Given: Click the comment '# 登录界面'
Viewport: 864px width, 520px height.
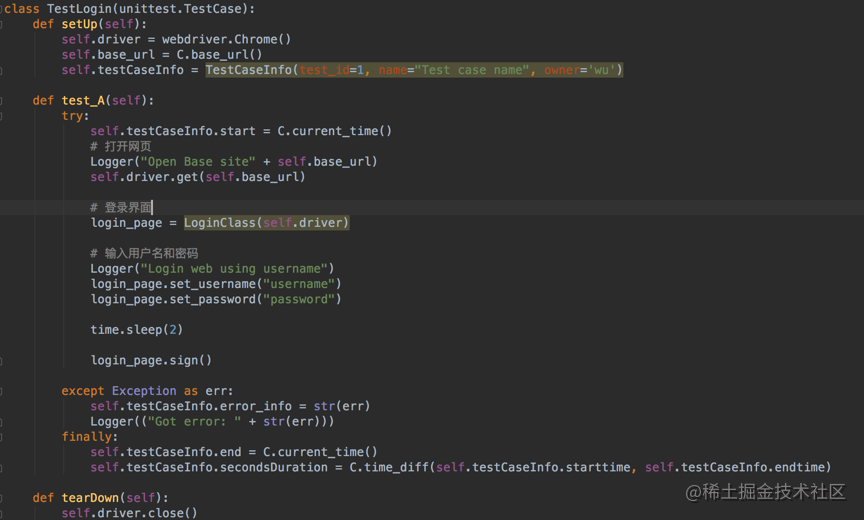Looking at the screenshot, I should pos(121,208).
